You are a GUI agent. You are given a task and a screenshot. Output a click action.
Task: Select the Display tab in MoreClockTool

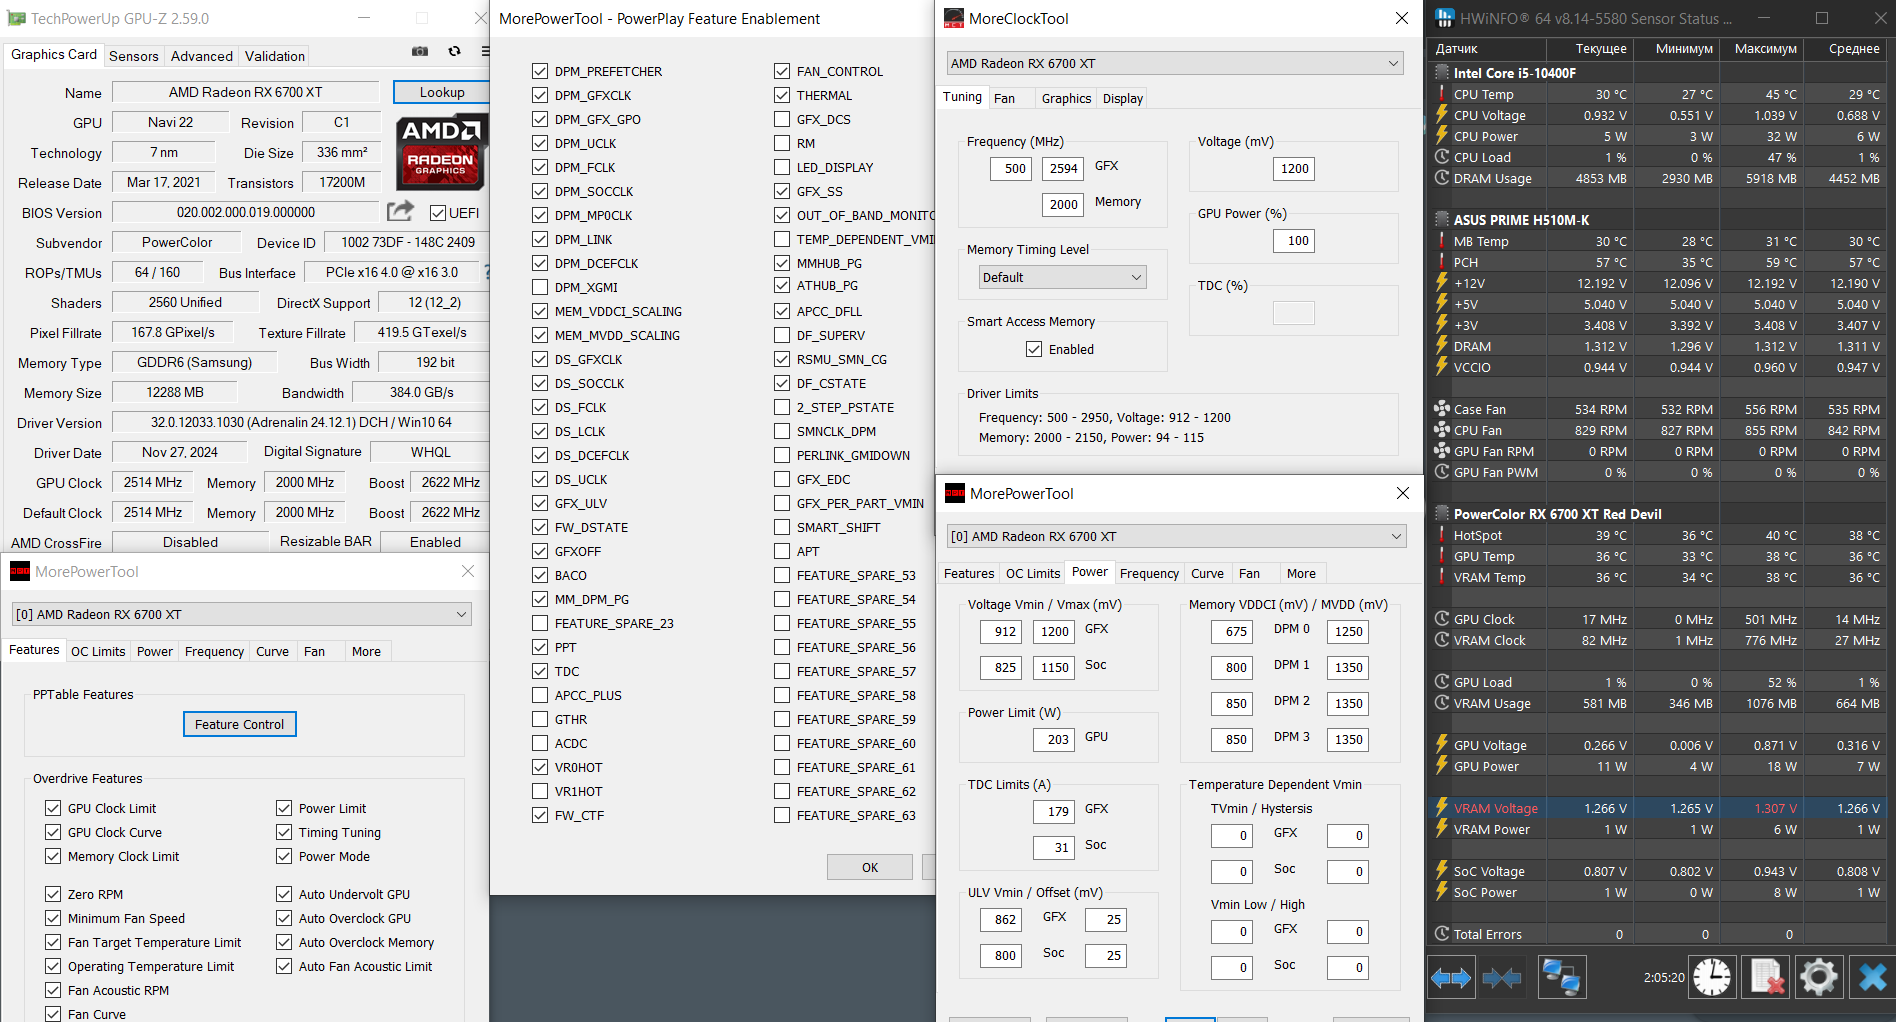coord(1122,98)
